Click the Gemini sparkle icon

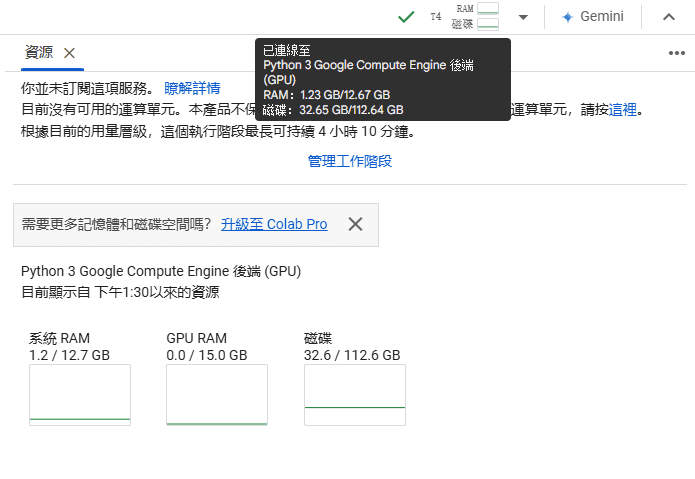tap(567, 17)
